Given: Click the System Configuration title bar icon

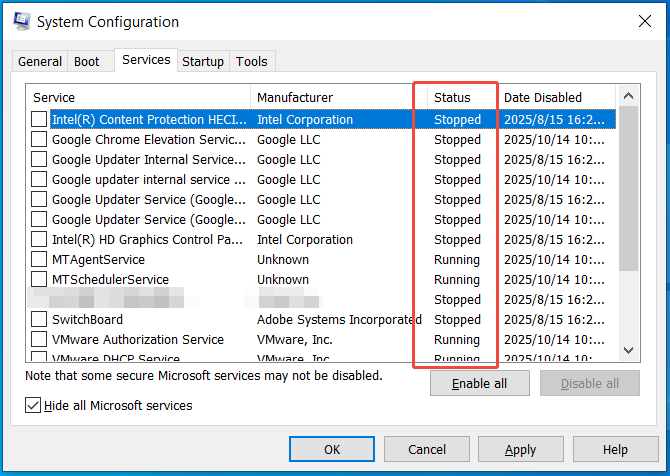Looking at the screenshot, I should 21,21.
